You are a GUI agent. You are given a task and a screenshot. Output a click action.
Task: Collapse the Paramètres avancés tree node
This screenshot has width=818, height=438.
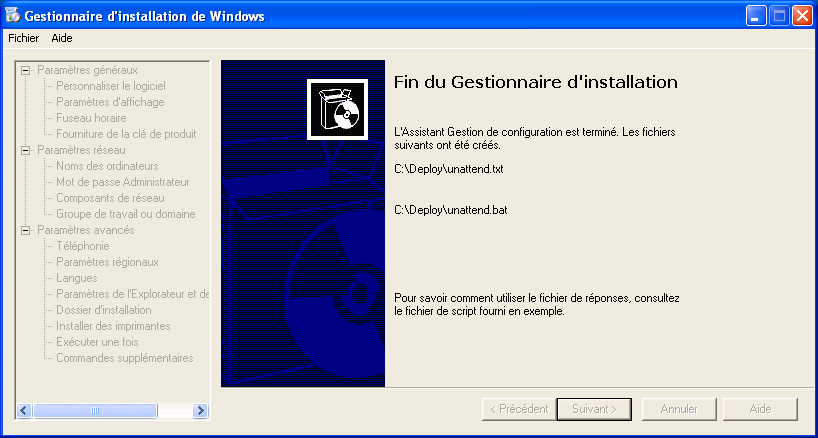pyautogui.click(x=25, y=230)
